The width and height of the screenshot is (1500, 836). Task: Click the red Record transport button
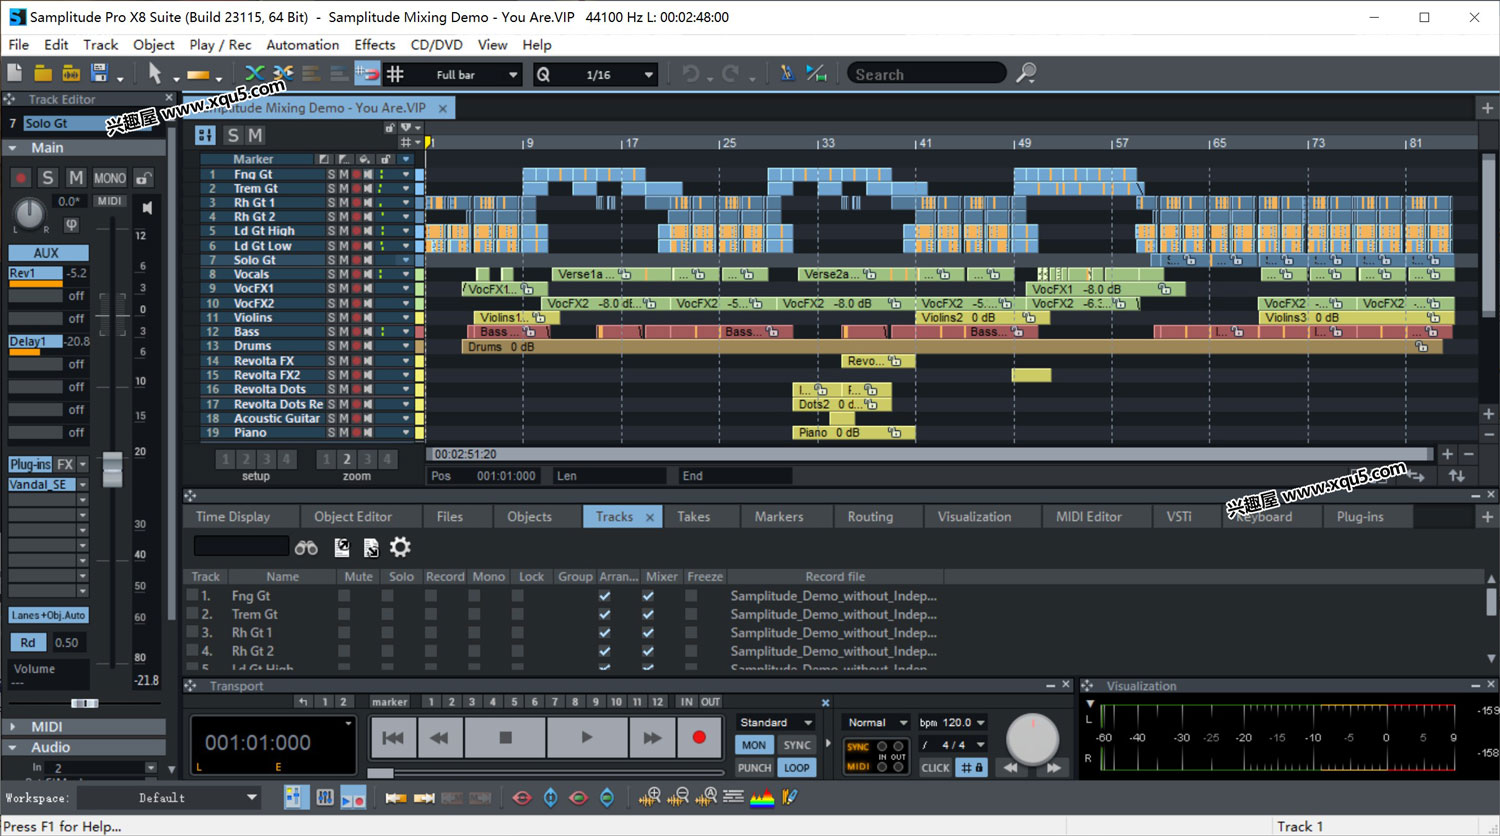click(699, 737)
